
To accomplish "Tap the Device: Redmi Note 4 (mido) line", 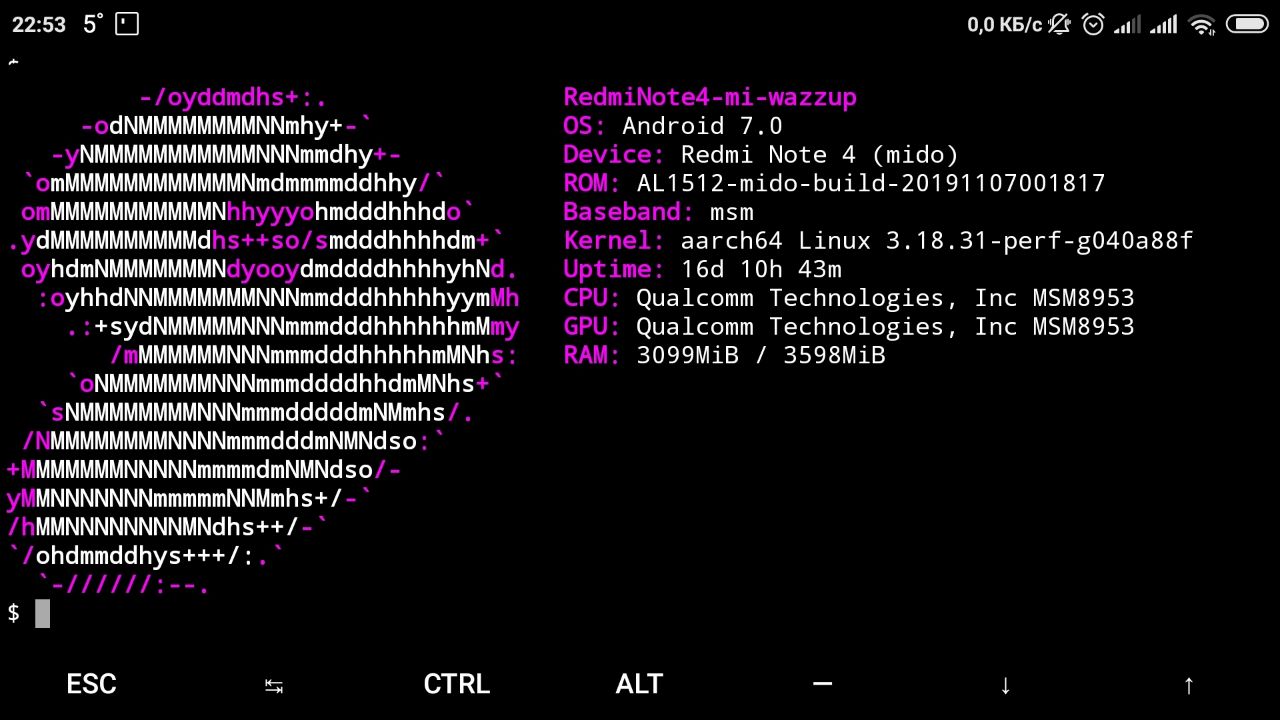I will coord(761,155).
